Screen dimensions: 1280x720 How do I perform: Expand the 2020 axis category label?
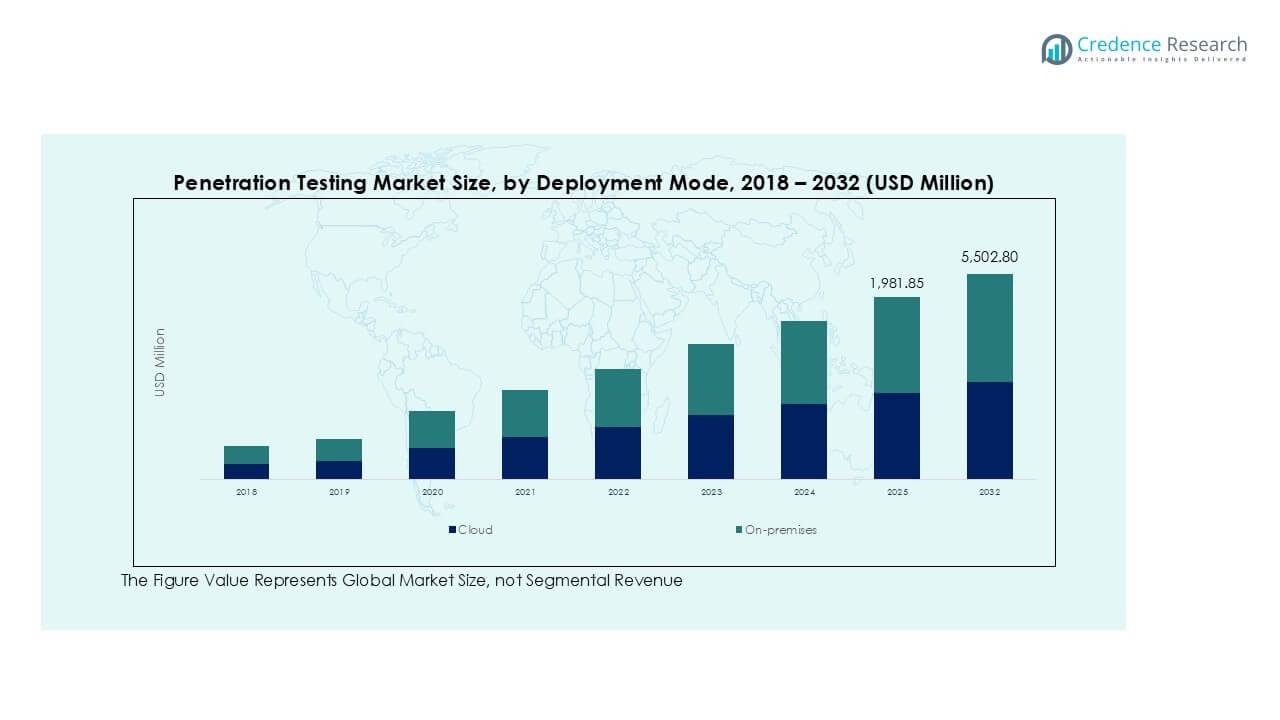434,492
